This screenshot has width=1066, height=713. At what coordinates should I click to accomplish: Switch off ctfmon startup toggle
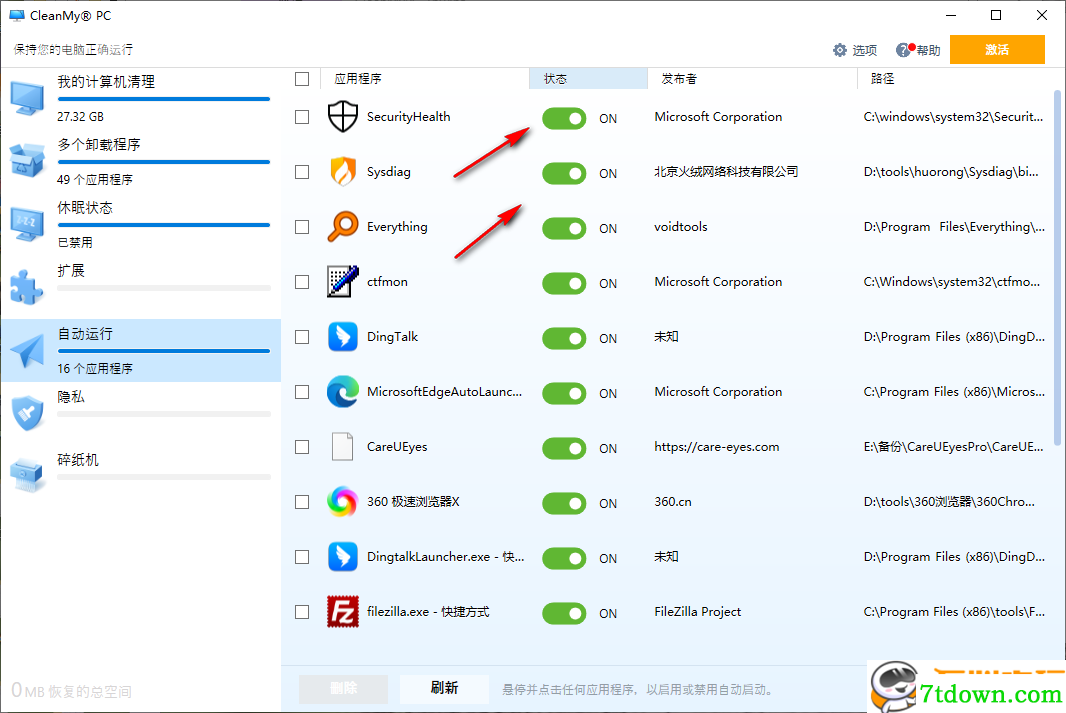pyautogui.click(x=564, y=283)
